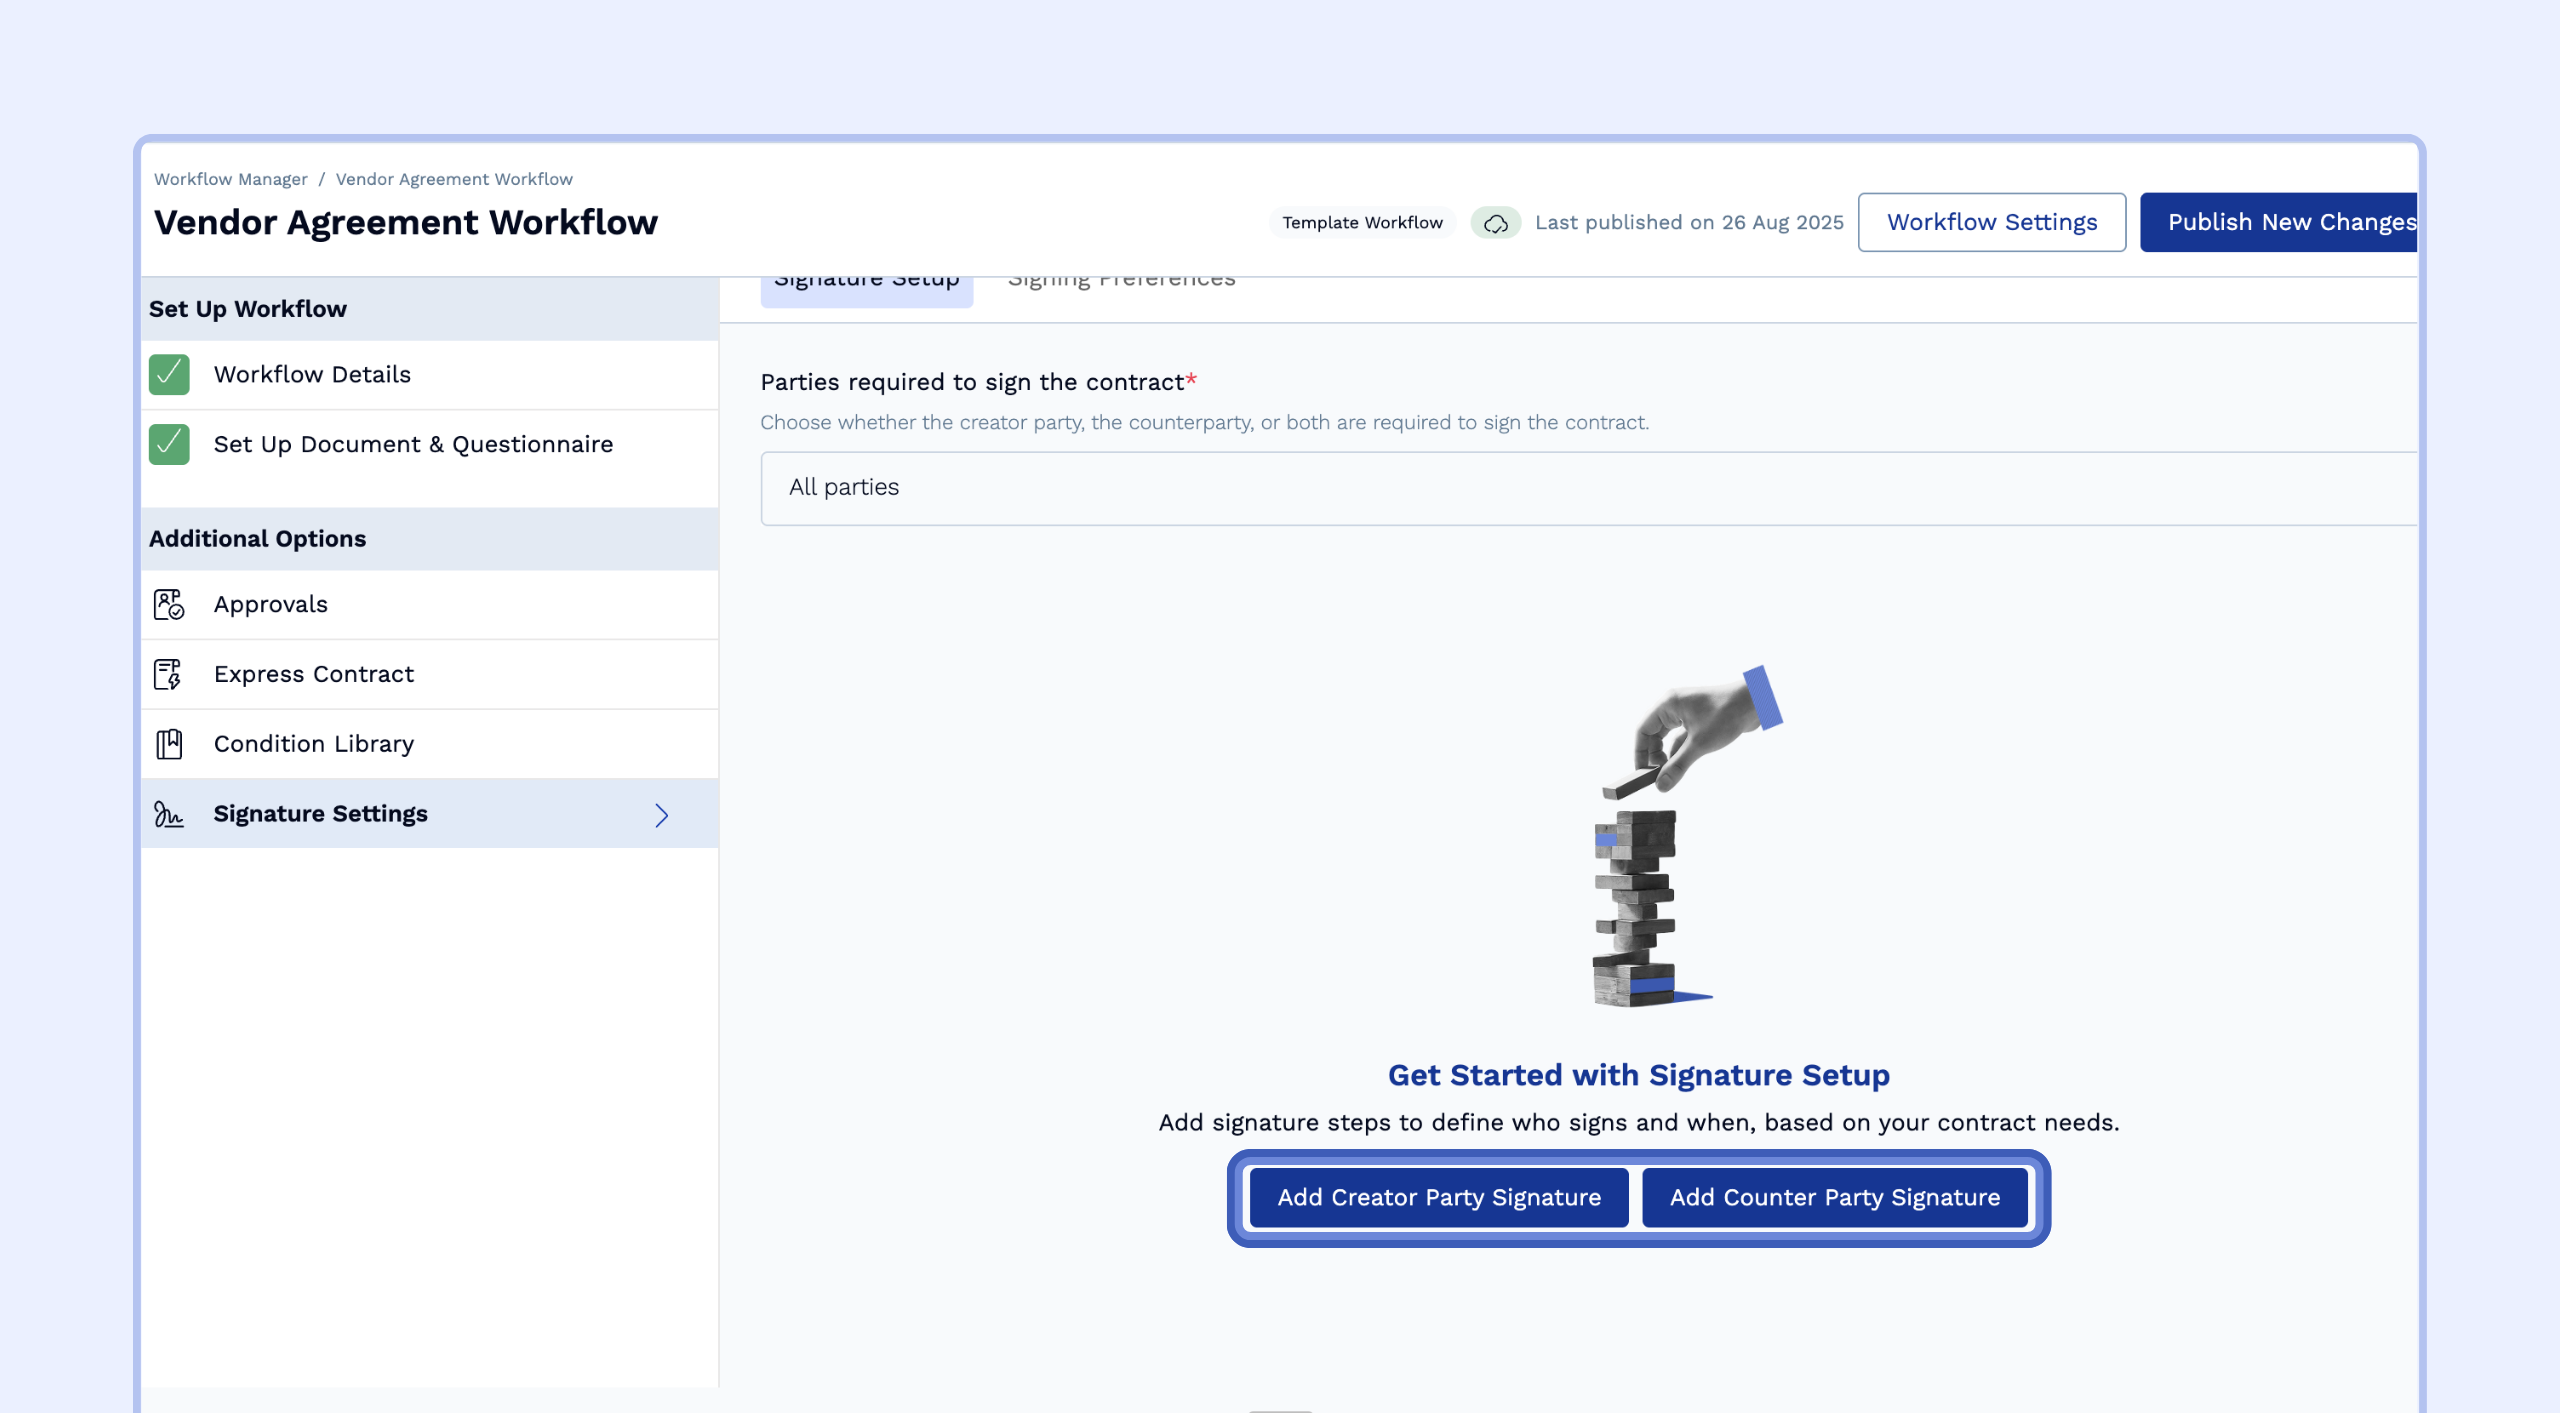Click the green checkmark beside Workflow Details
Screen dimensions: 2560x1413
(169, 374)
